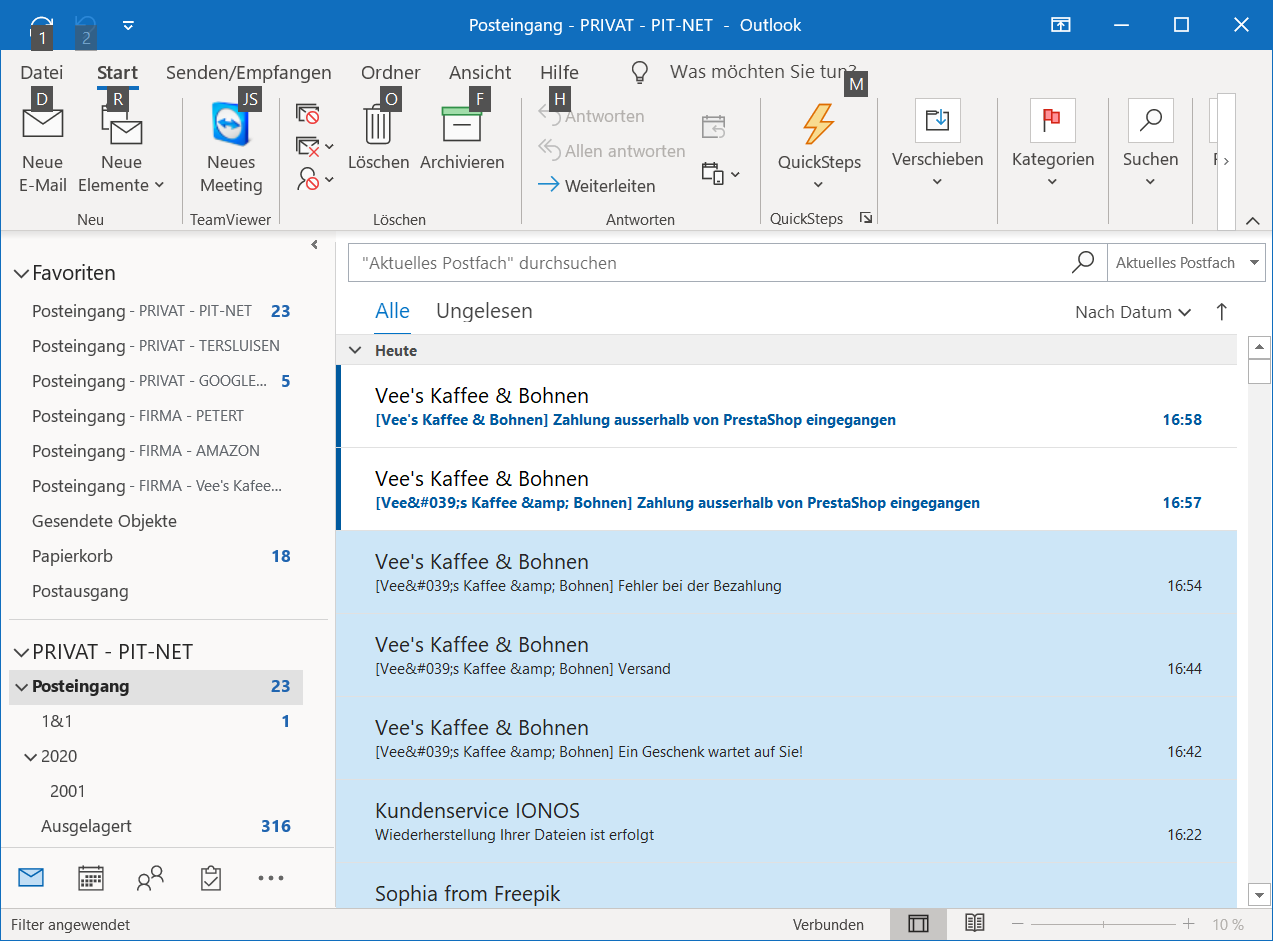Select the Ausgelagert folder

pyautogui.click(x=86, y=826)
